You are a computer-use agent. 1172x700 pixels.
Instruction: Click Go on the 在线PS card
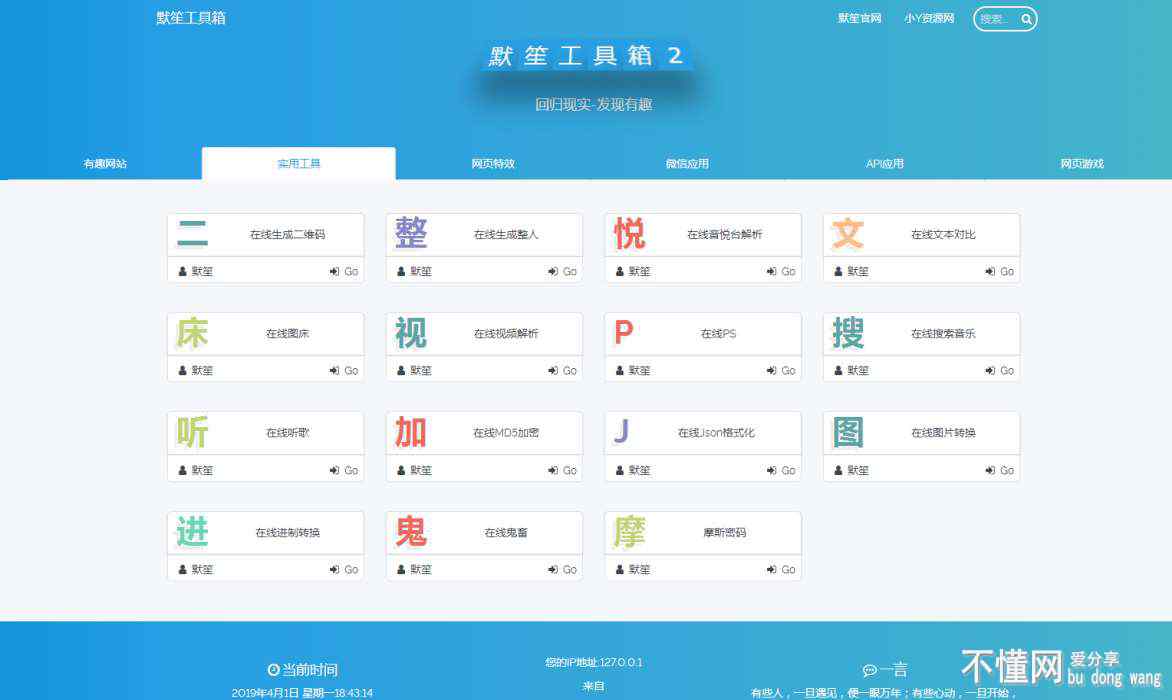pos(781,371)
